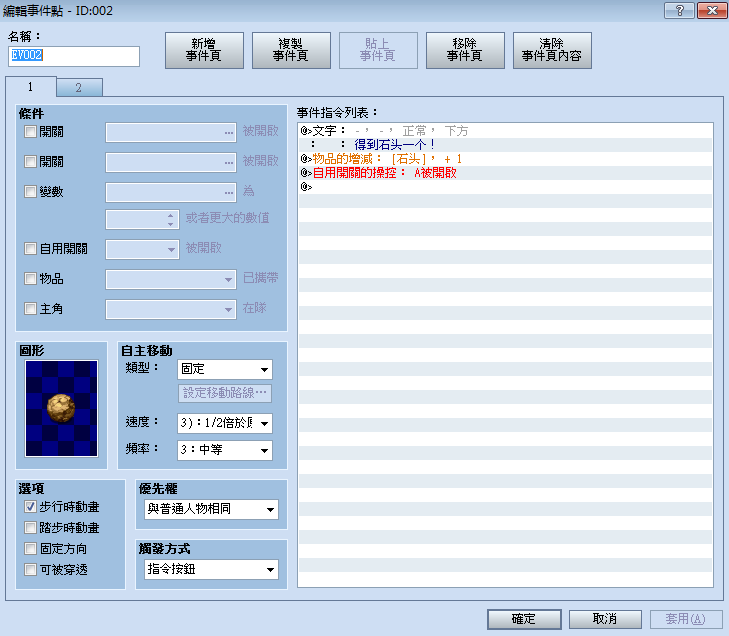The height and width of the screenshot is (636, 729).
Task: Click the 清除事件頁內容 button
Action: pyautogui.click(x=552, y=50)
